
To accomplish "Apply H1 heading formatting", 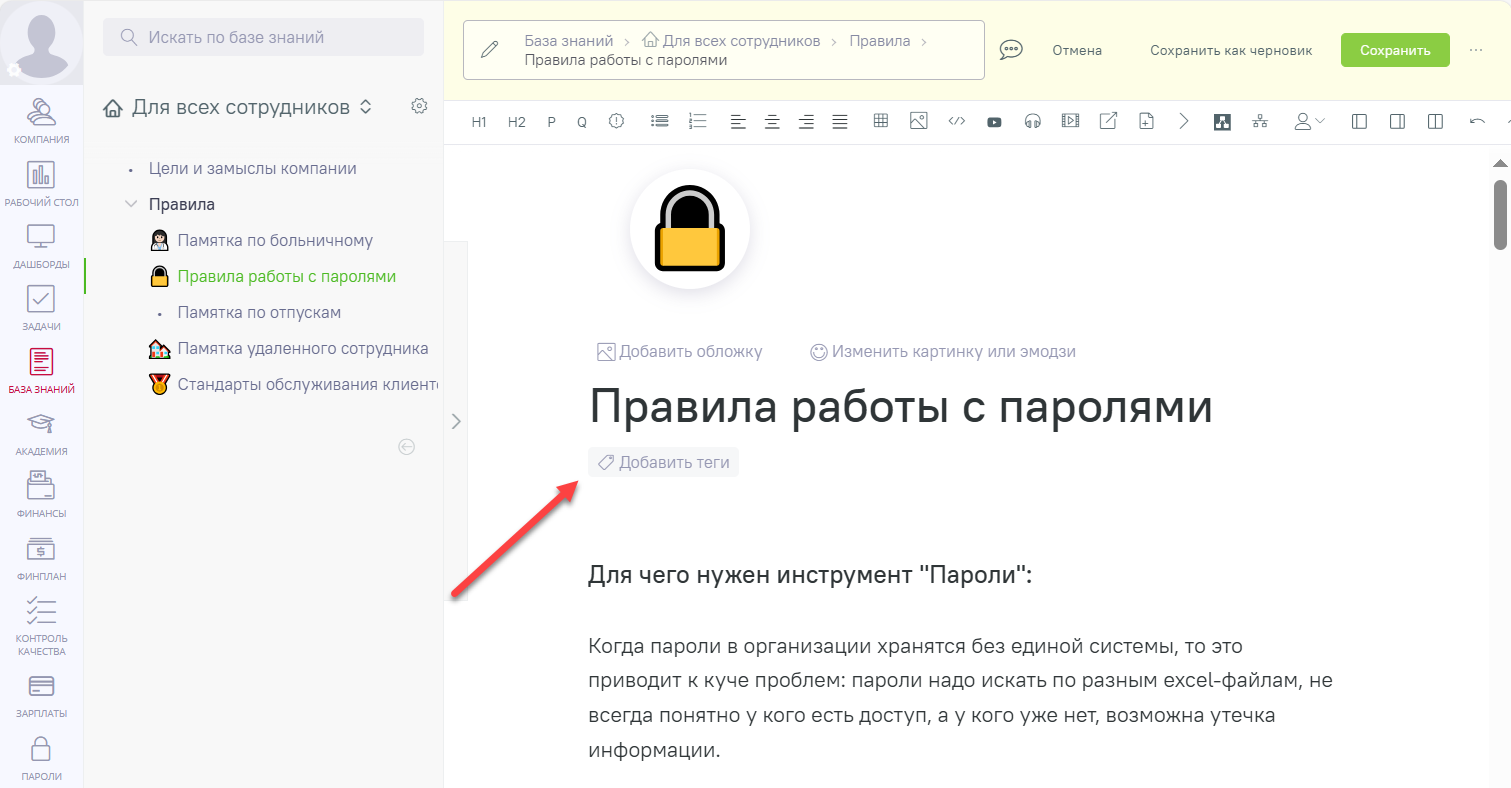I will pyautogui.click(x=478, y=121).
